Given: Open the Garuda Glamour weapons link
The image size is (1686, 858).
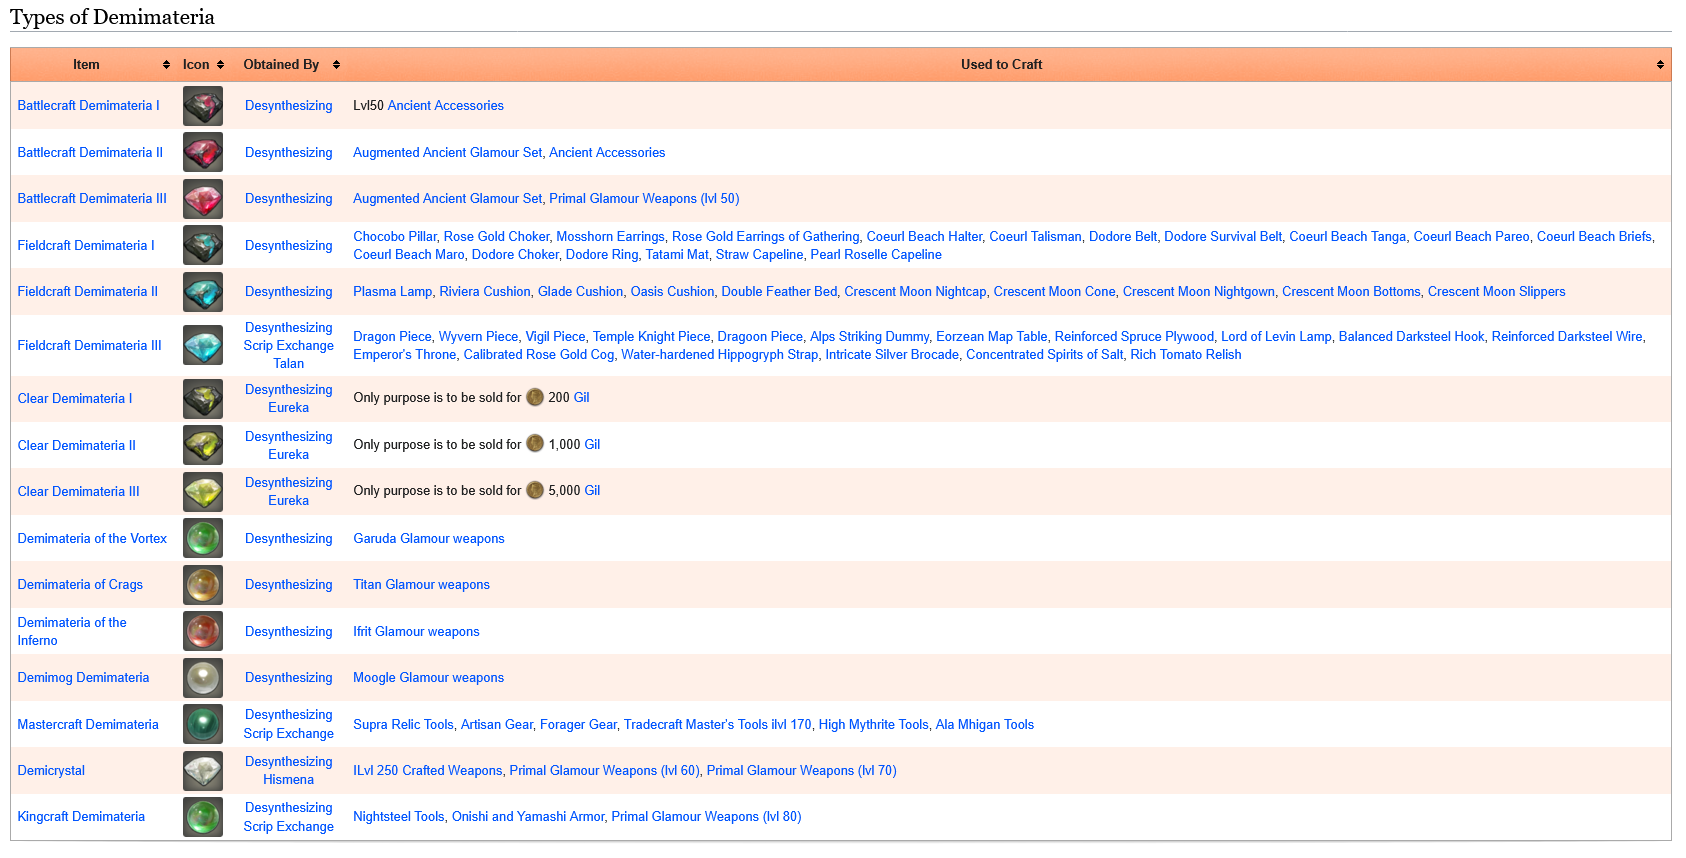Looking at the screenshot, I should point(429,539).
